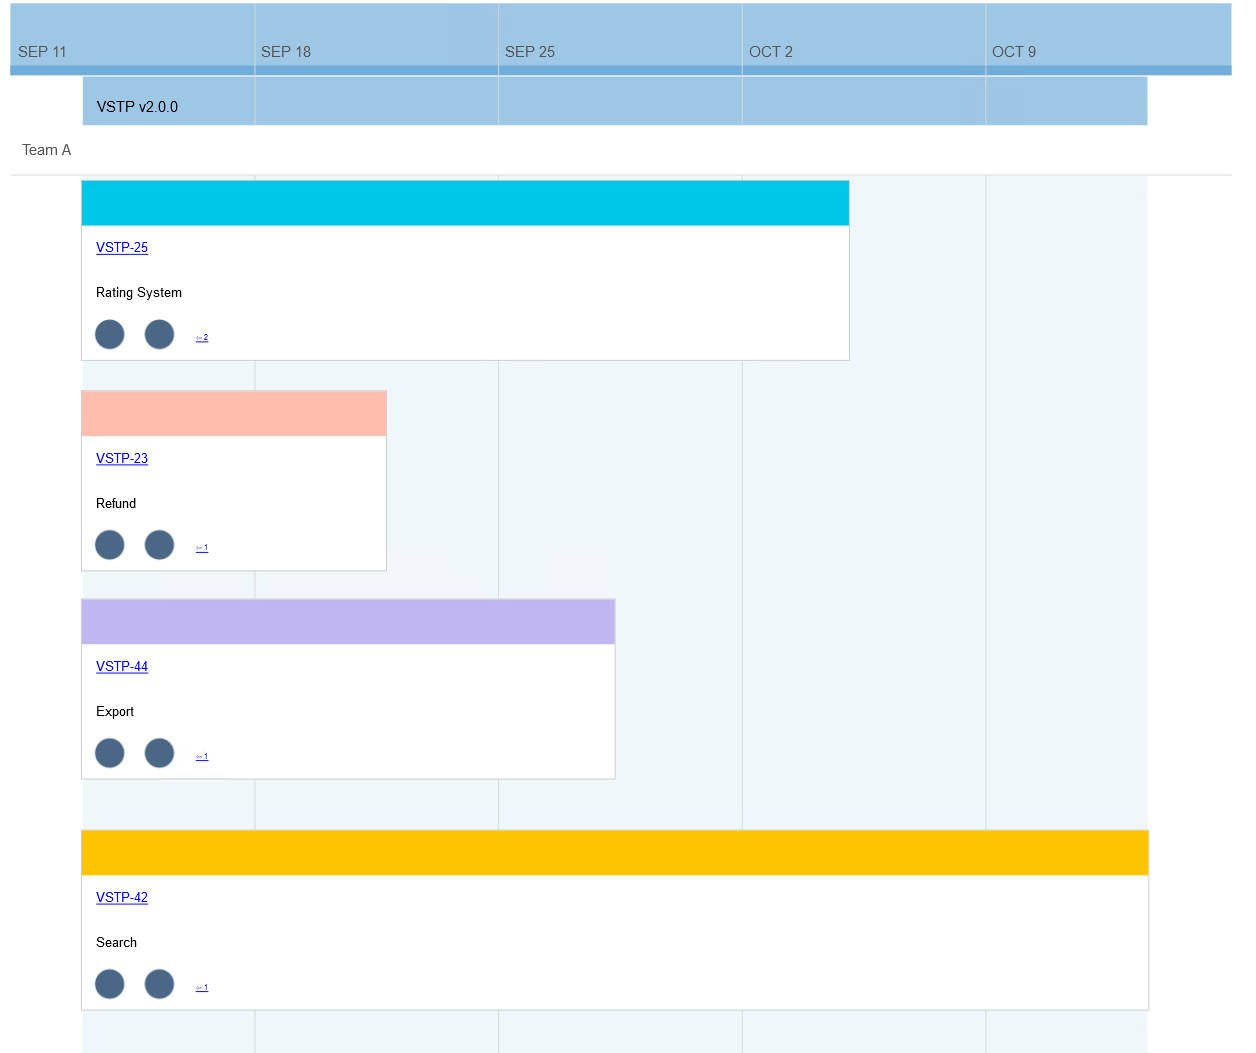The width and height of the screenshot is (1256, 1053).
Task: Open the VSTP-42 issue link
Action: coord(122,898)
